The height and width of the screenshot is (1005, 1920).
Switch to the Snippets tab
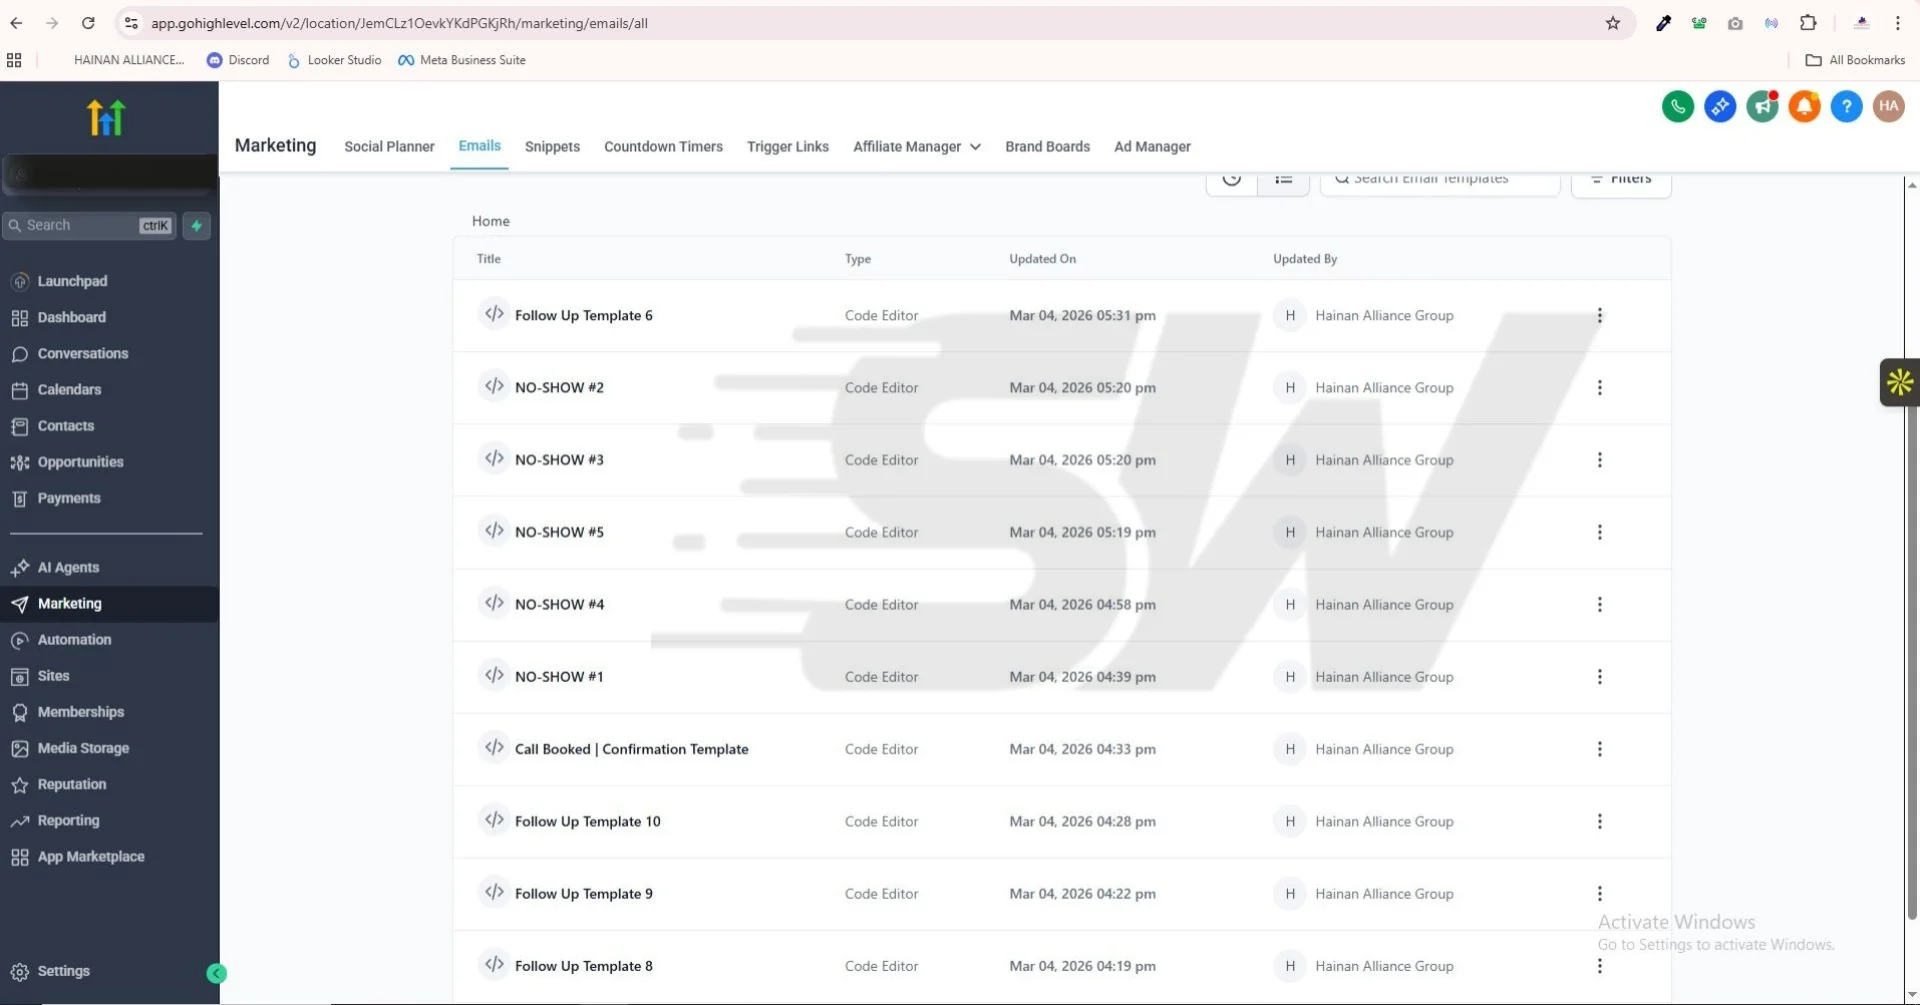pos(552,147)
